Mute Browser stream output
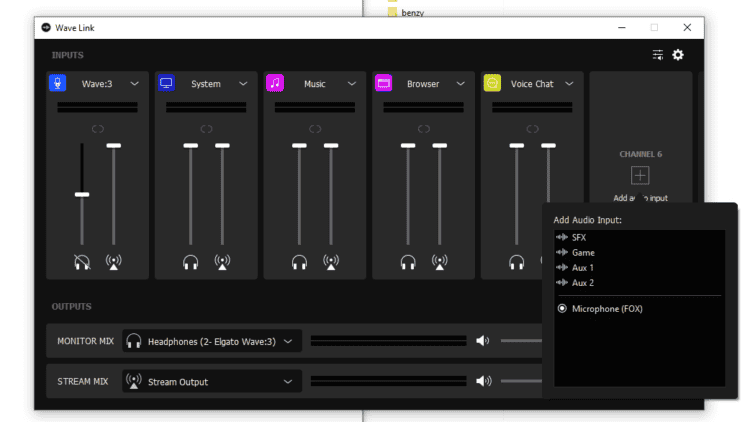Image resolution: width=750 pixels, height=422 pixels. 440,262
